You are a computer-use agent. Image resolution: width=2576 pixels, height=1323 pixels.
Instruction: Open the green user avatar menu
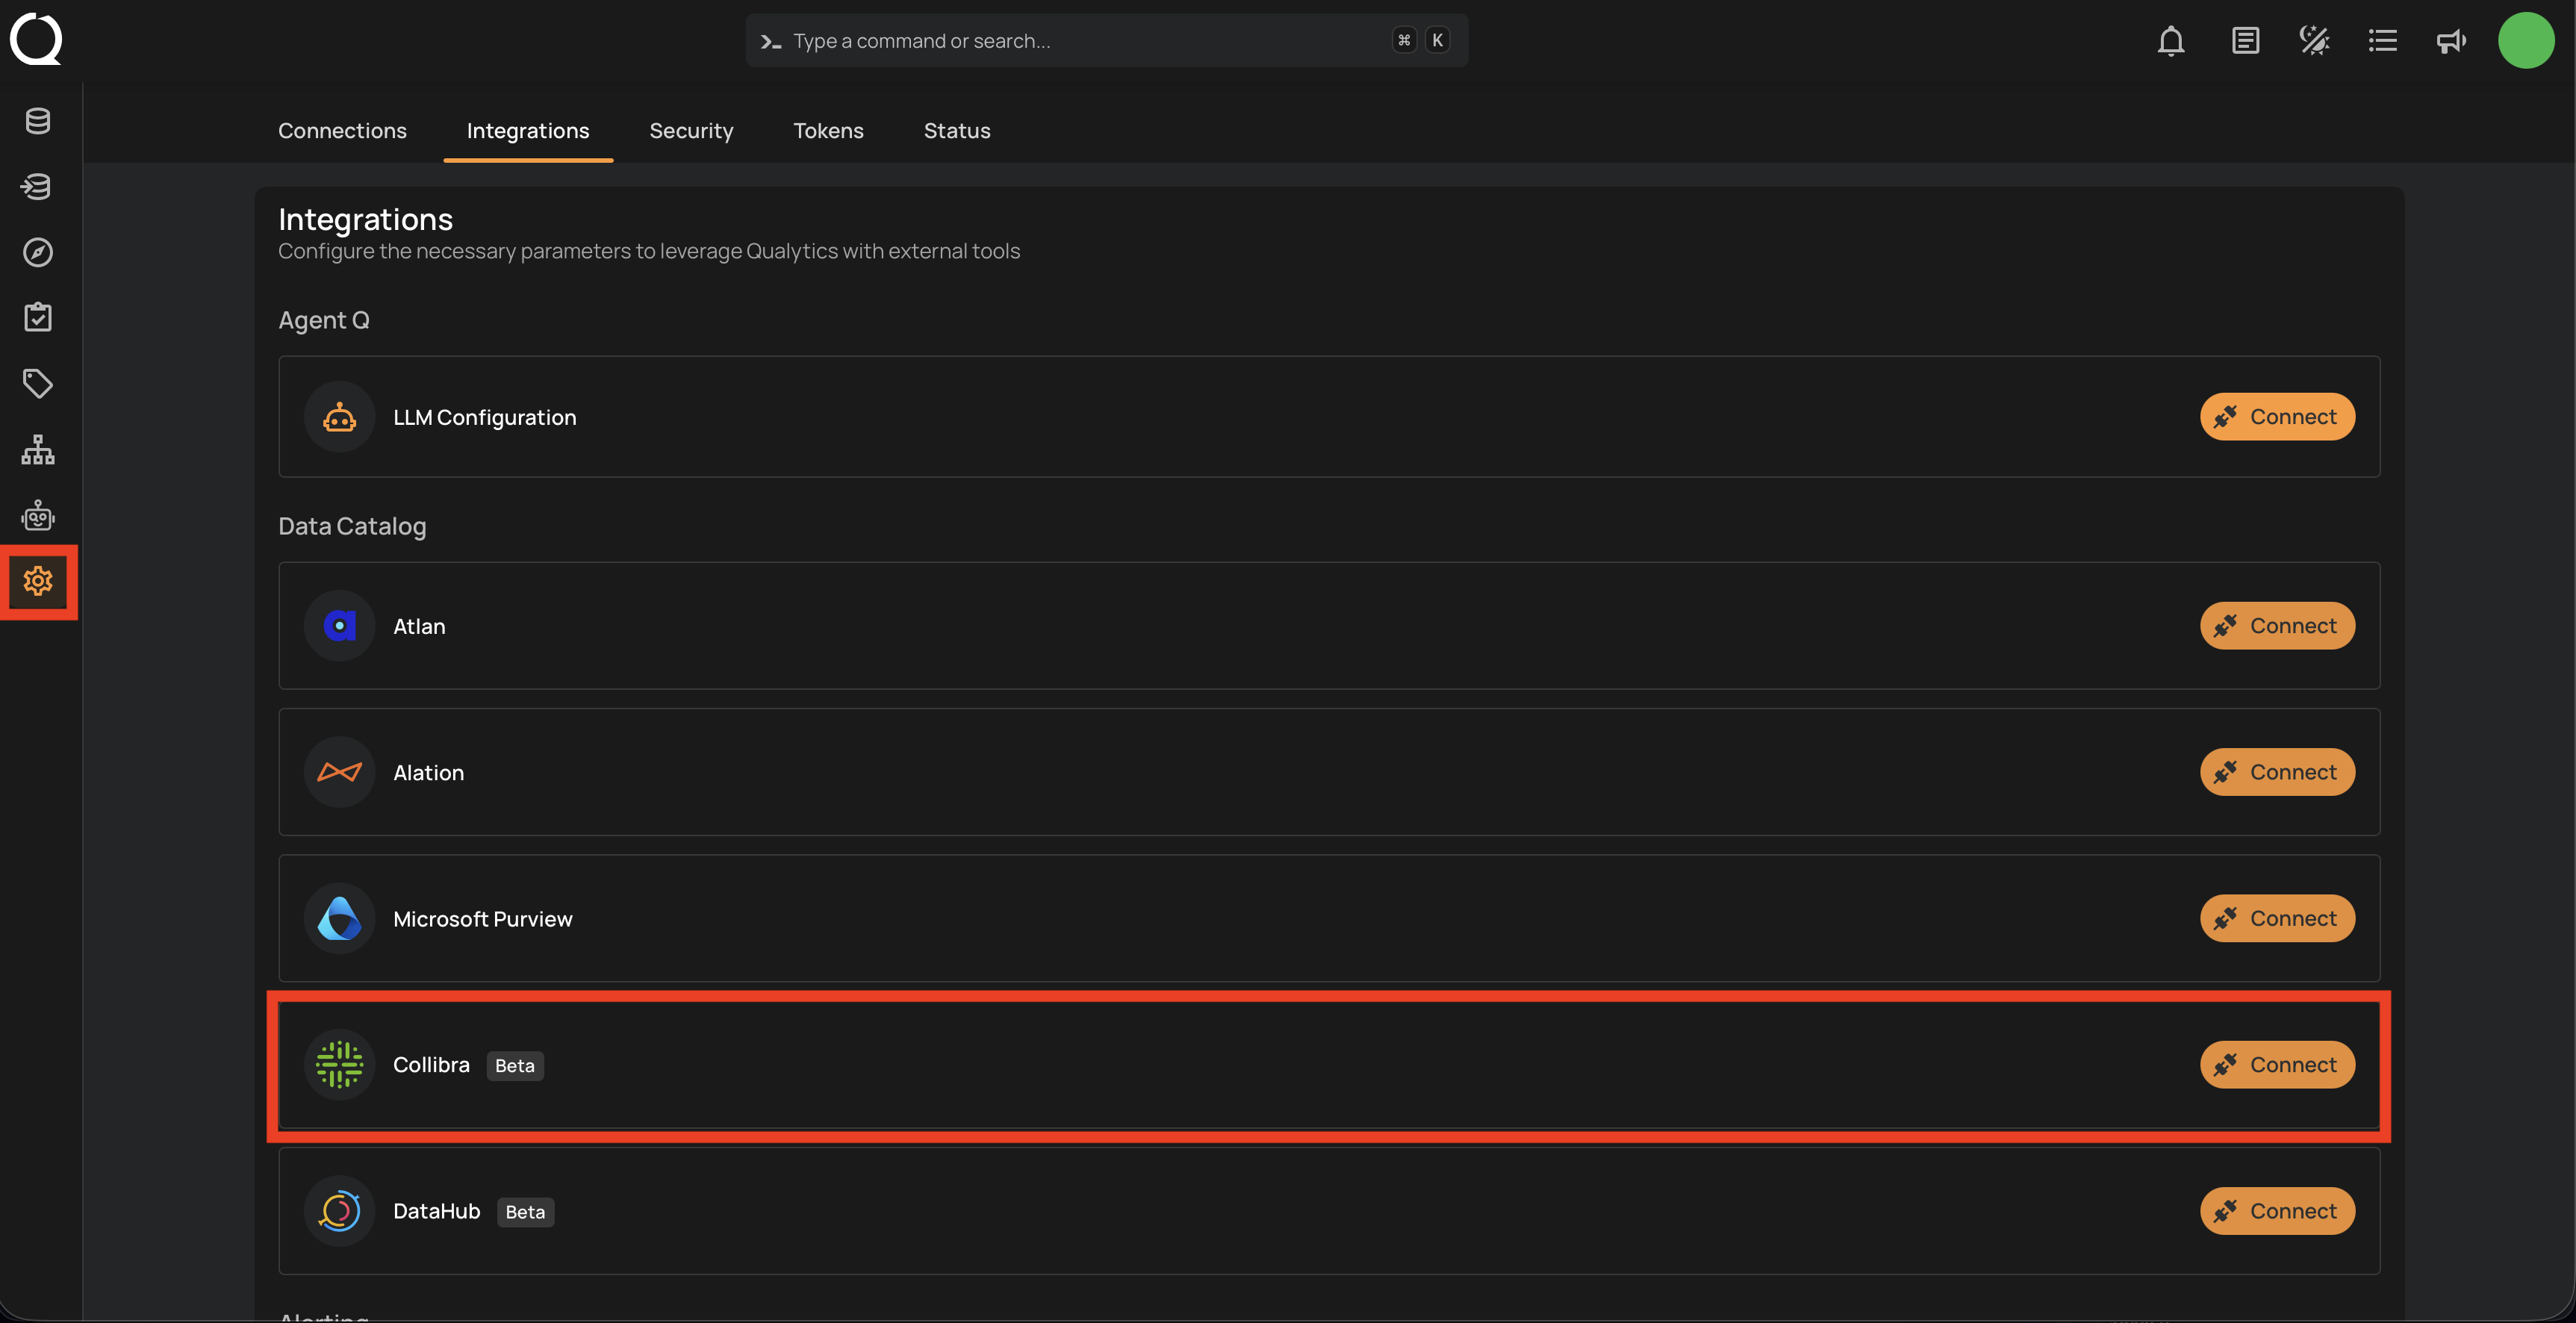coord(2525,41)
